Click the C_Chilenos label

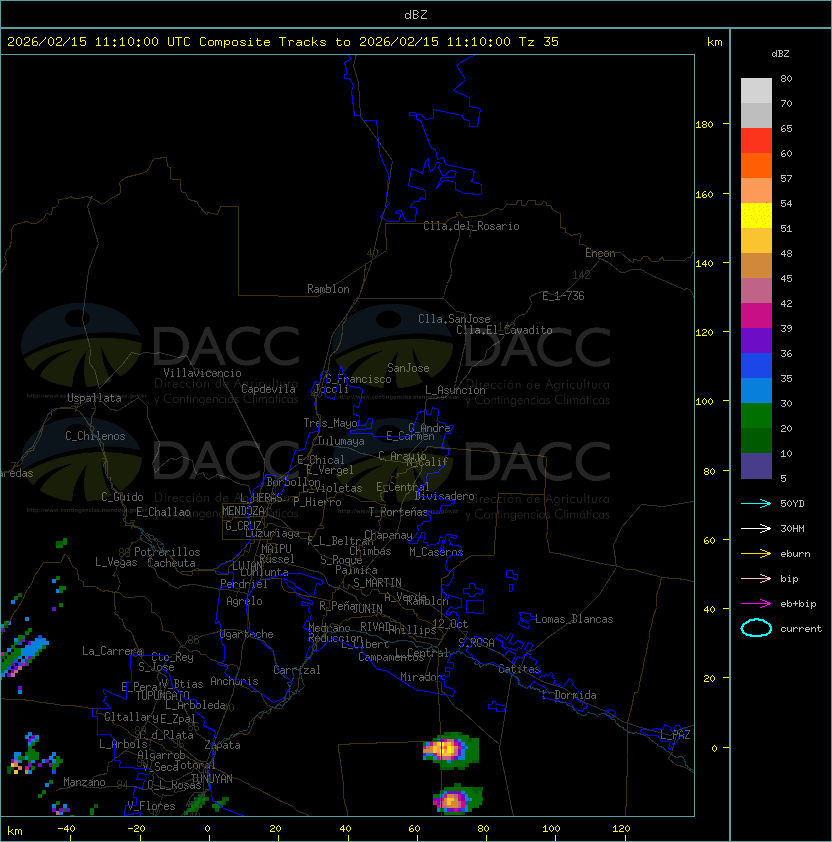click(x=95, y=436)
